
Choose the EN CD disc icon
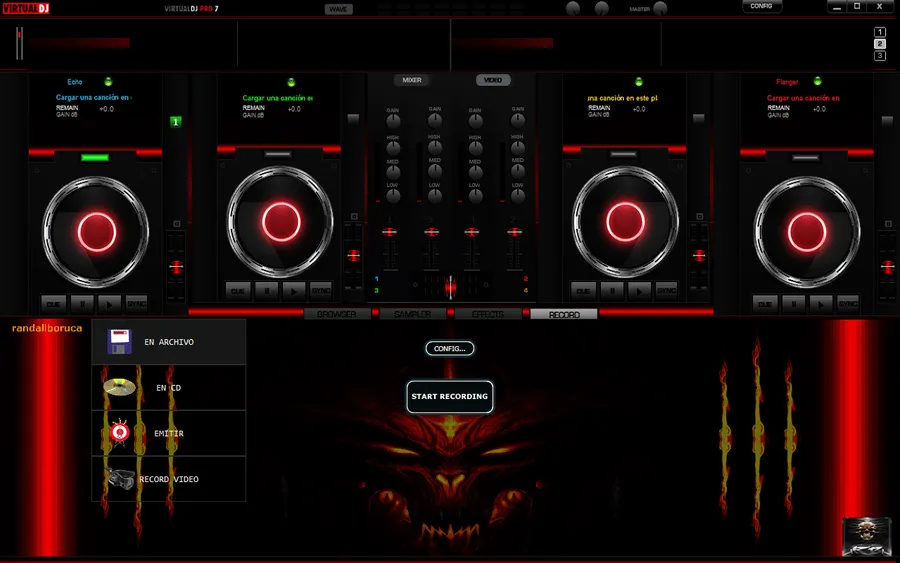(x=119, y=387)
